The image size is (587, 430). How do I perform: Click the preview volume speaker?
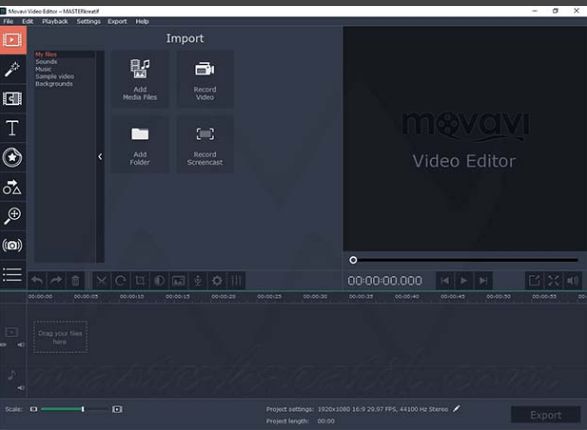click(573, 280)
